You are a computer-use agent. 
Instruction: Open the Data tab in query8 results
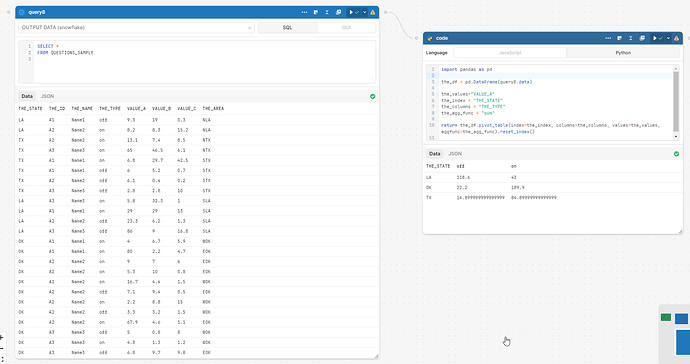click(x=27, y=96)
